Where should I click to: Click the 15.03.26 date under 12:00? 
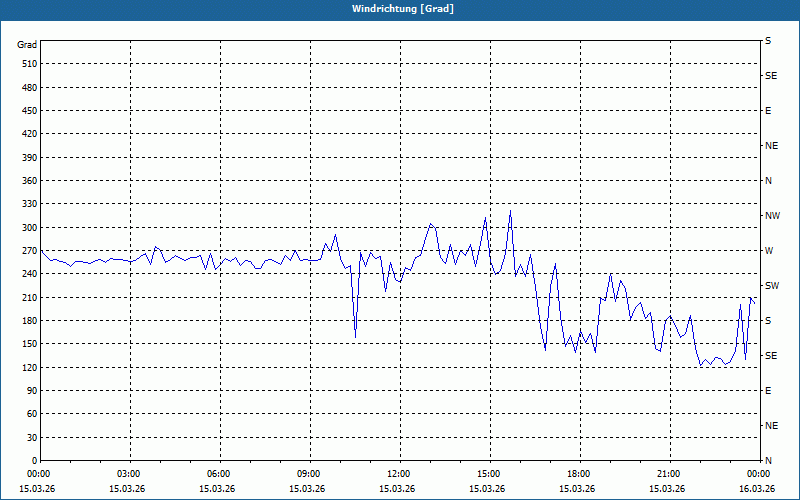point(397,489)
